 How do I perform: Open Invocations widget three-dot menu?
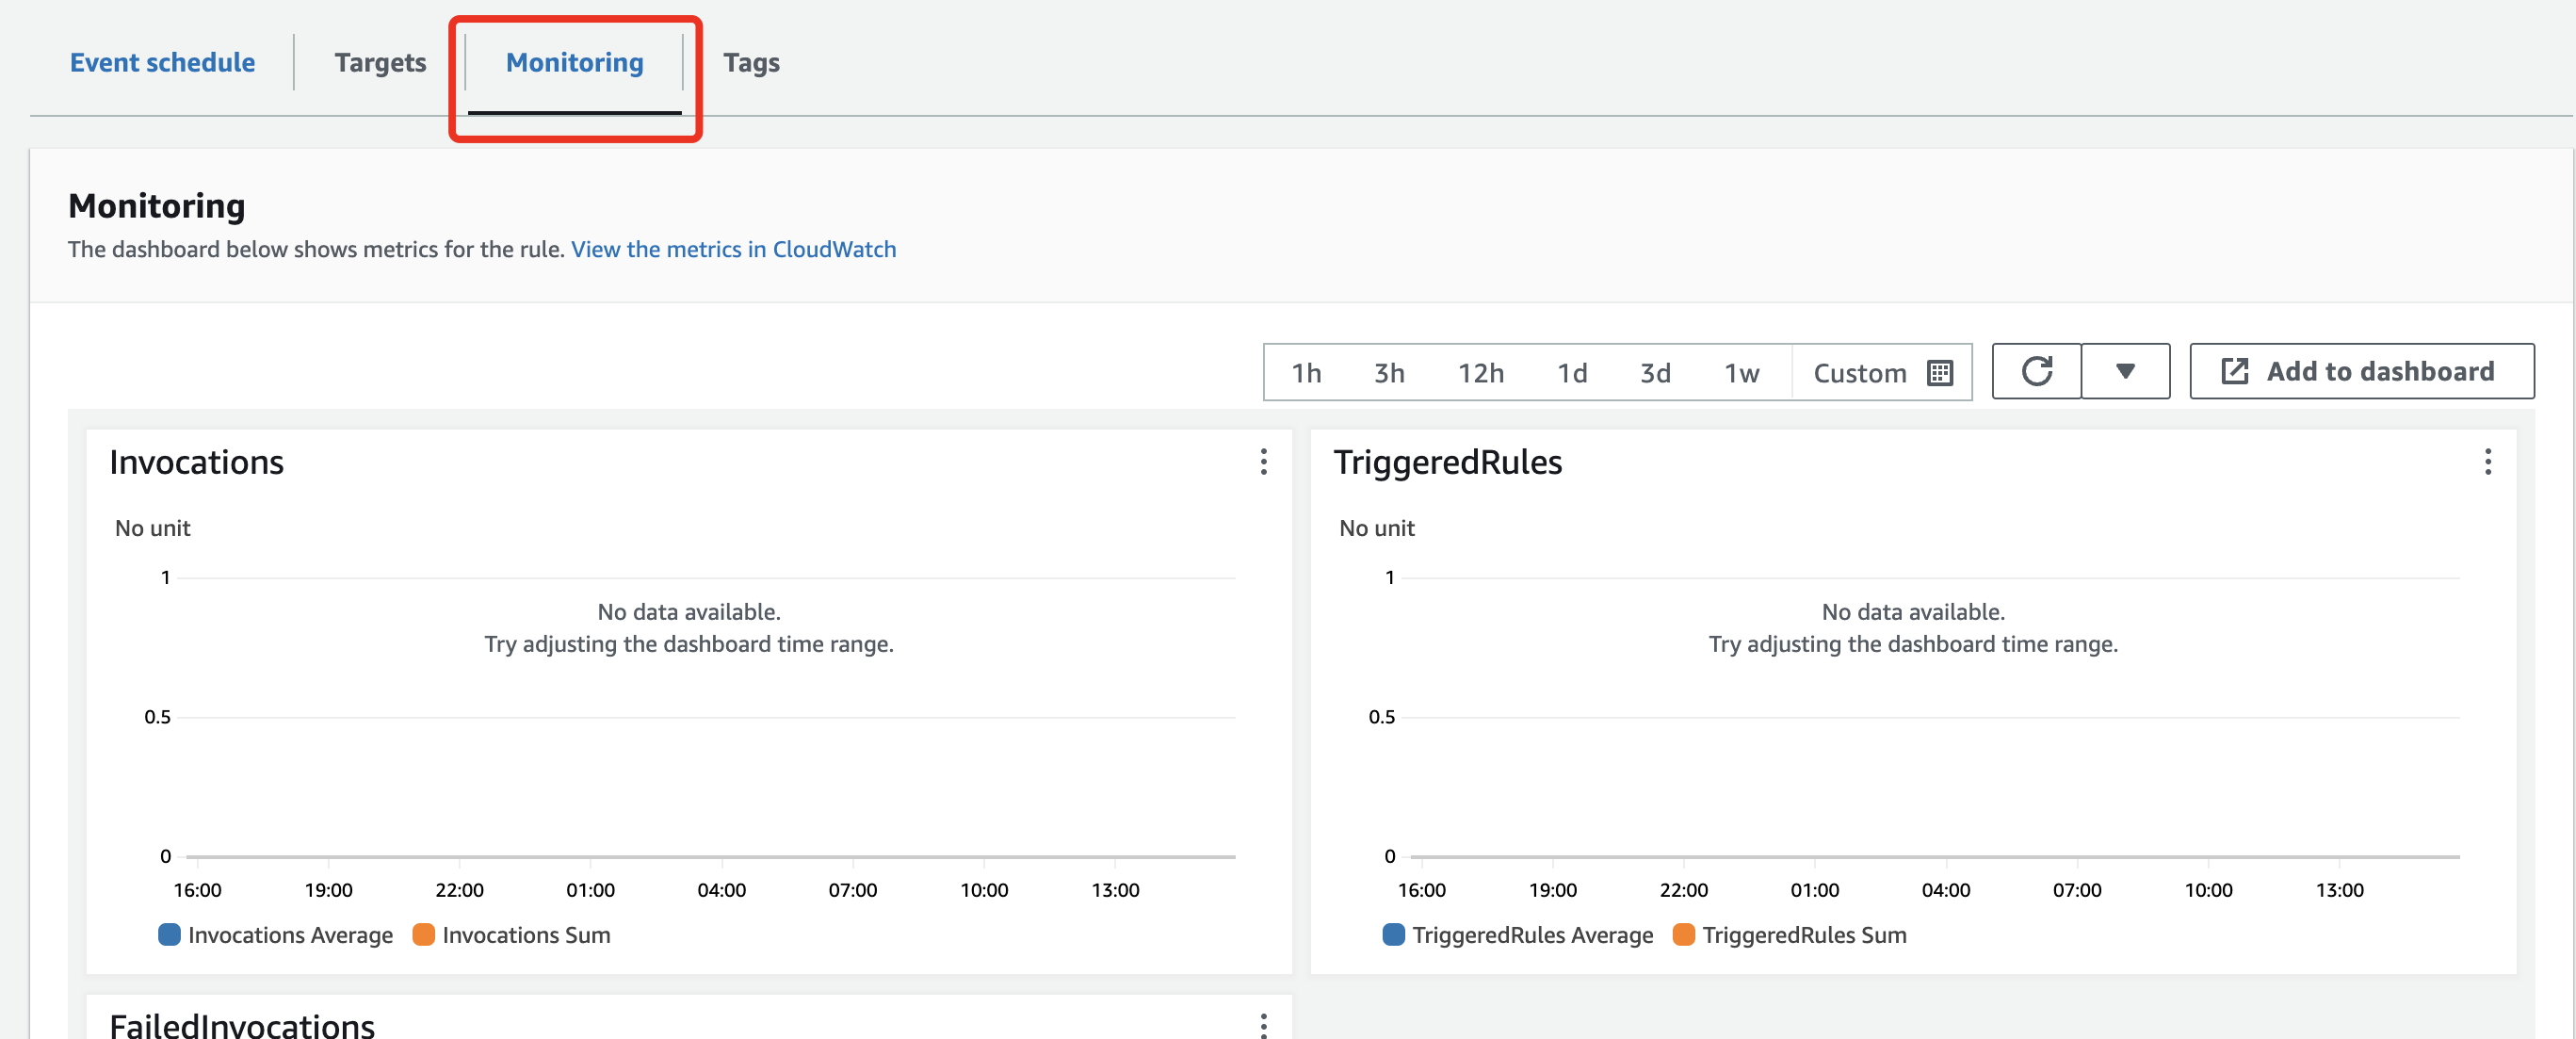[1263, 461]
